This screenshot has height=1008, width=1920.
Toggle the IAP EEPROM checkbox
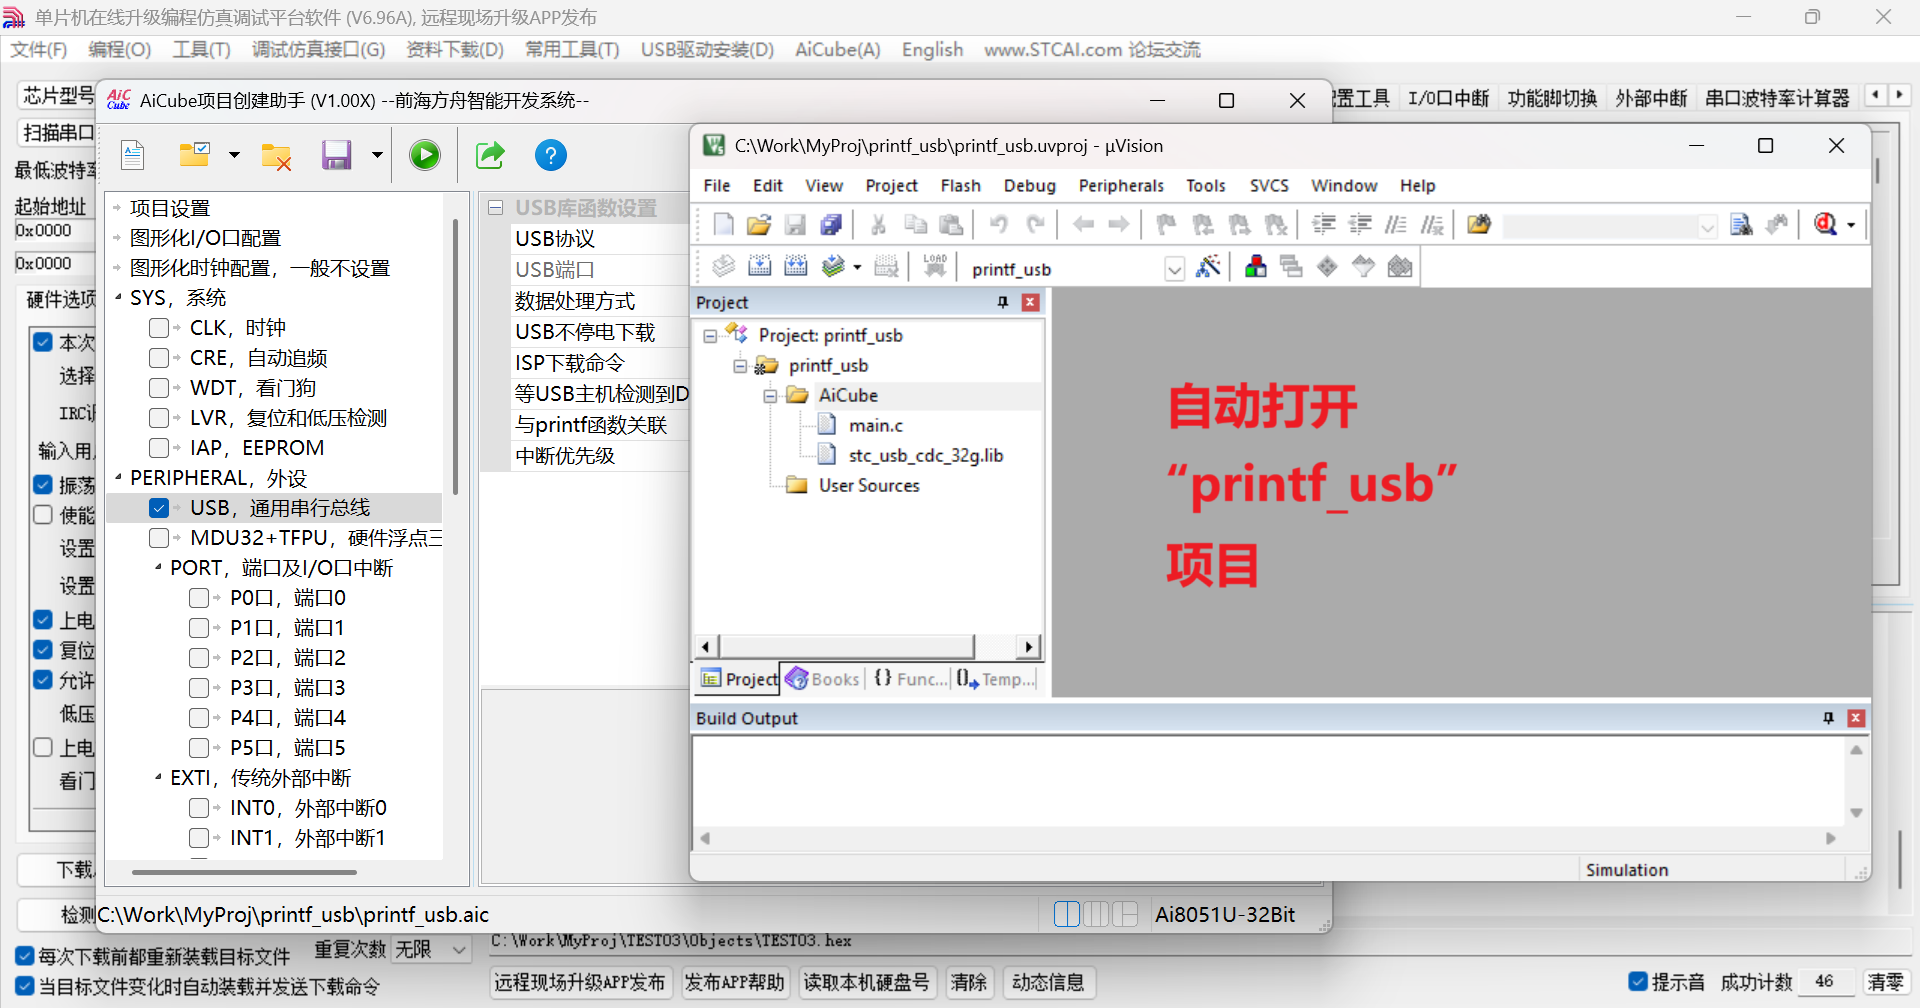tap(158, 448)
